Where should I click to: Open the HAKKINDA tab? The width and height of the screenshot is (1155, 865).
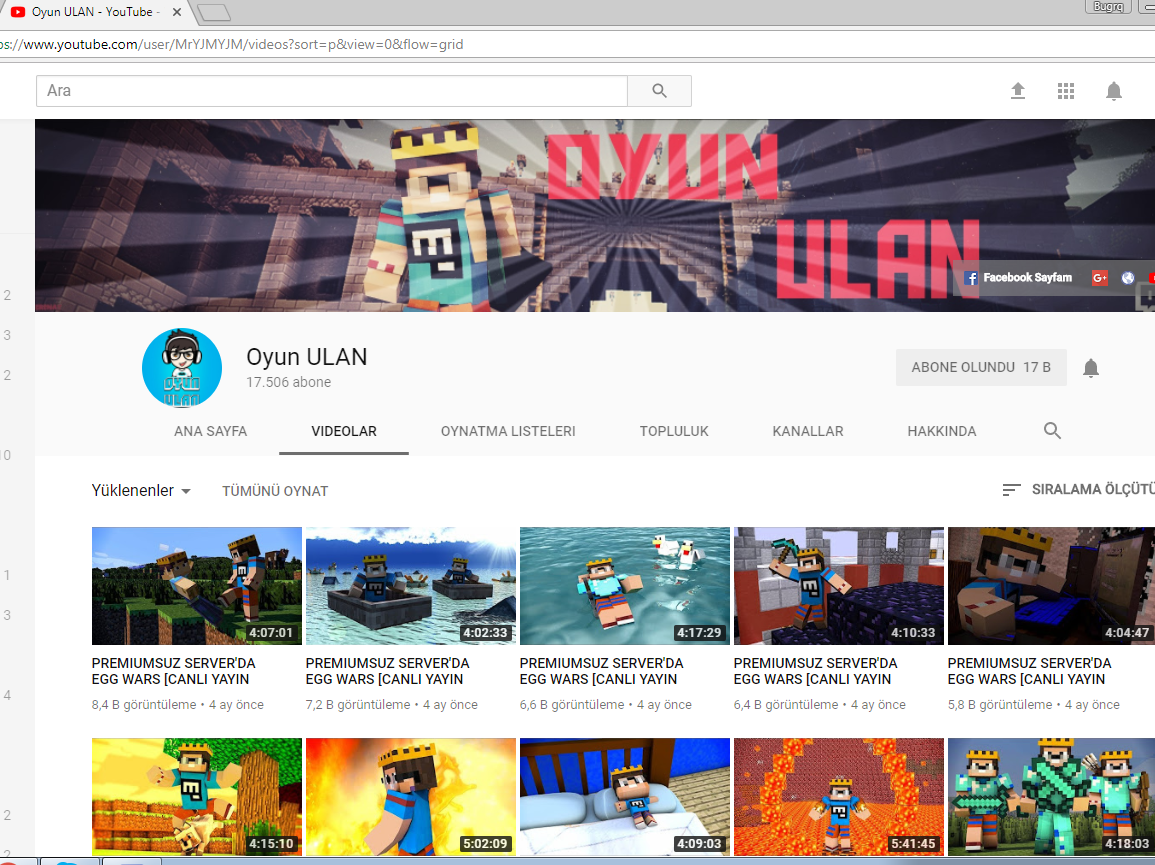coord(942,431)
